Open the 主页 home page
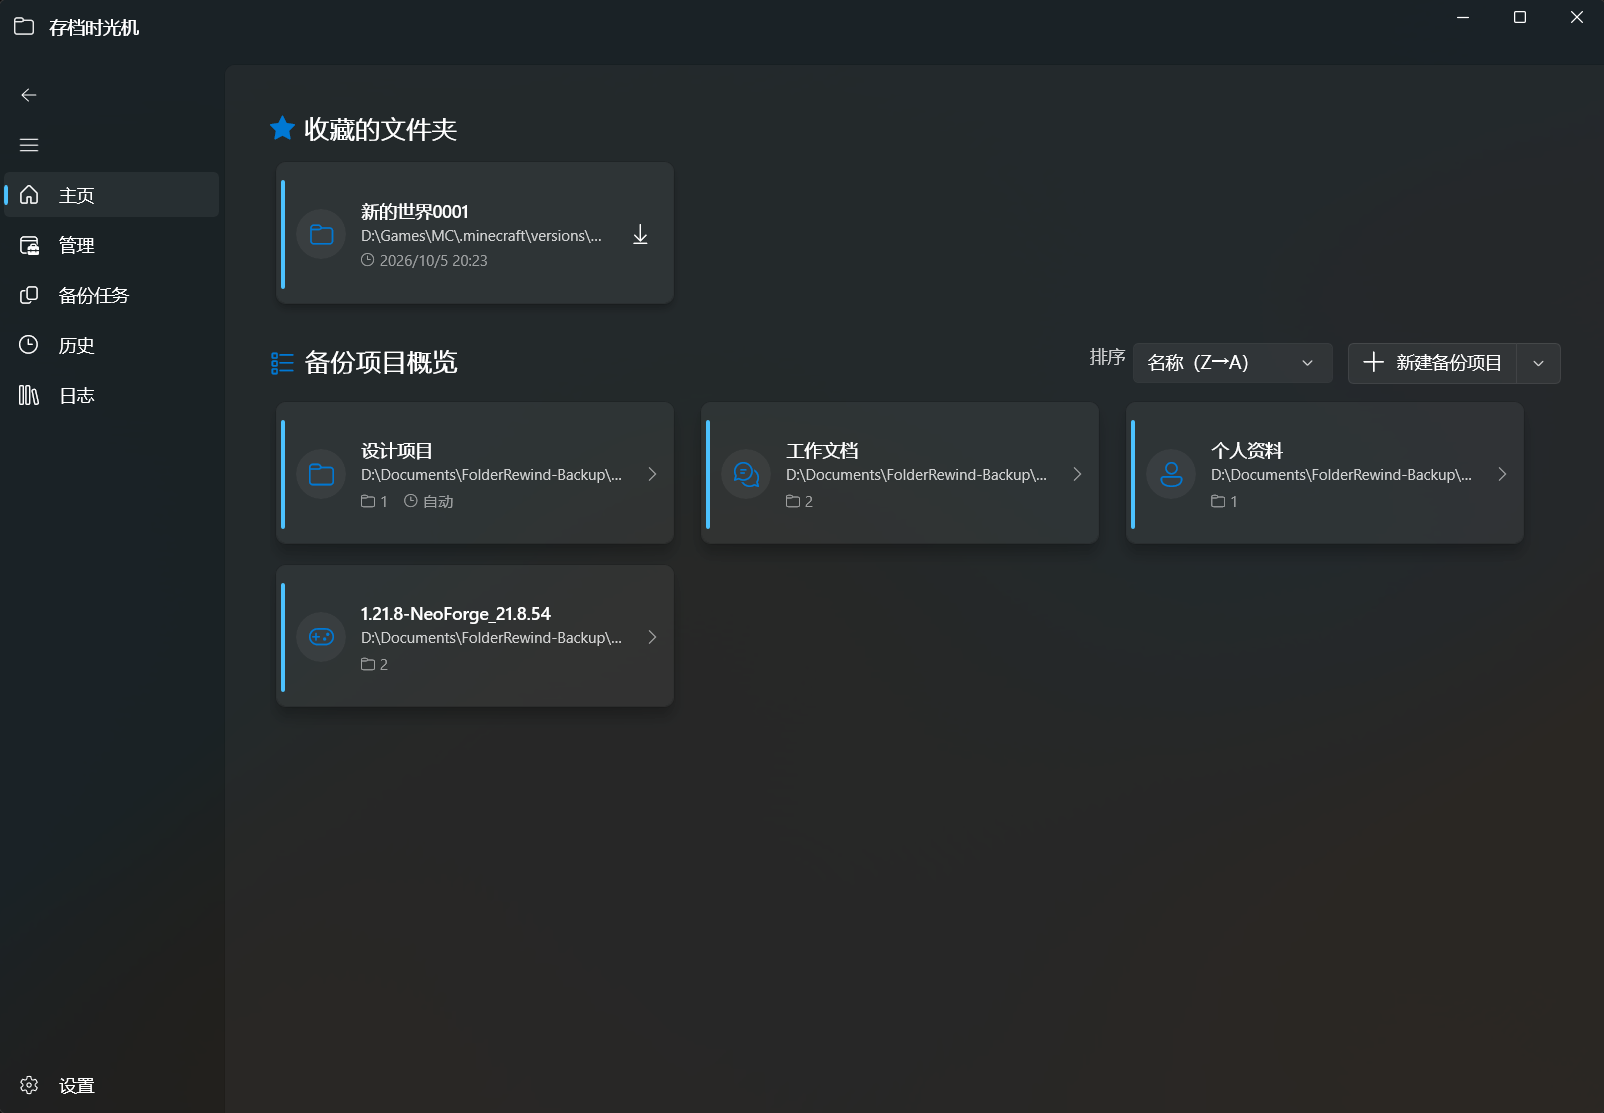The width and height of the screenshot is (1604, 1113). pos(112,195)
